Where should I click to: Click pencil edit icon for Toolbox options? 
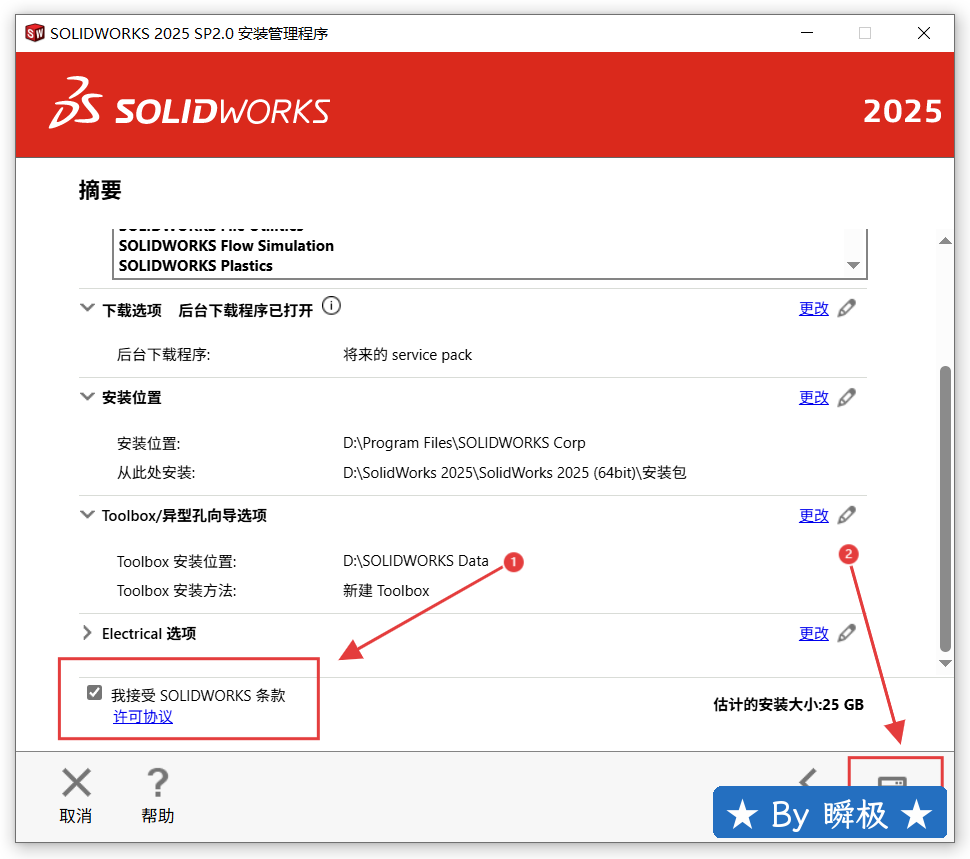tap(847, 515)
